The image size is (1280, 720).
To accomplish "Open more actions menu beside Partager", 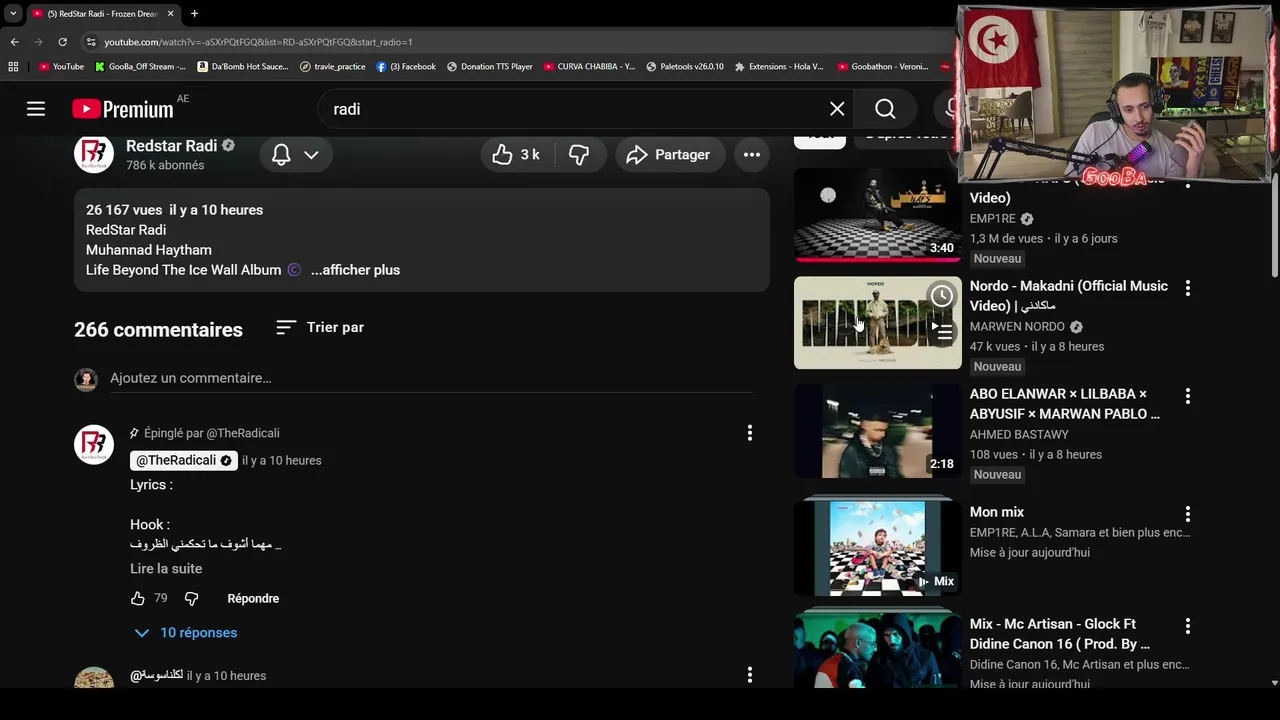I will [x=752, y=155].
